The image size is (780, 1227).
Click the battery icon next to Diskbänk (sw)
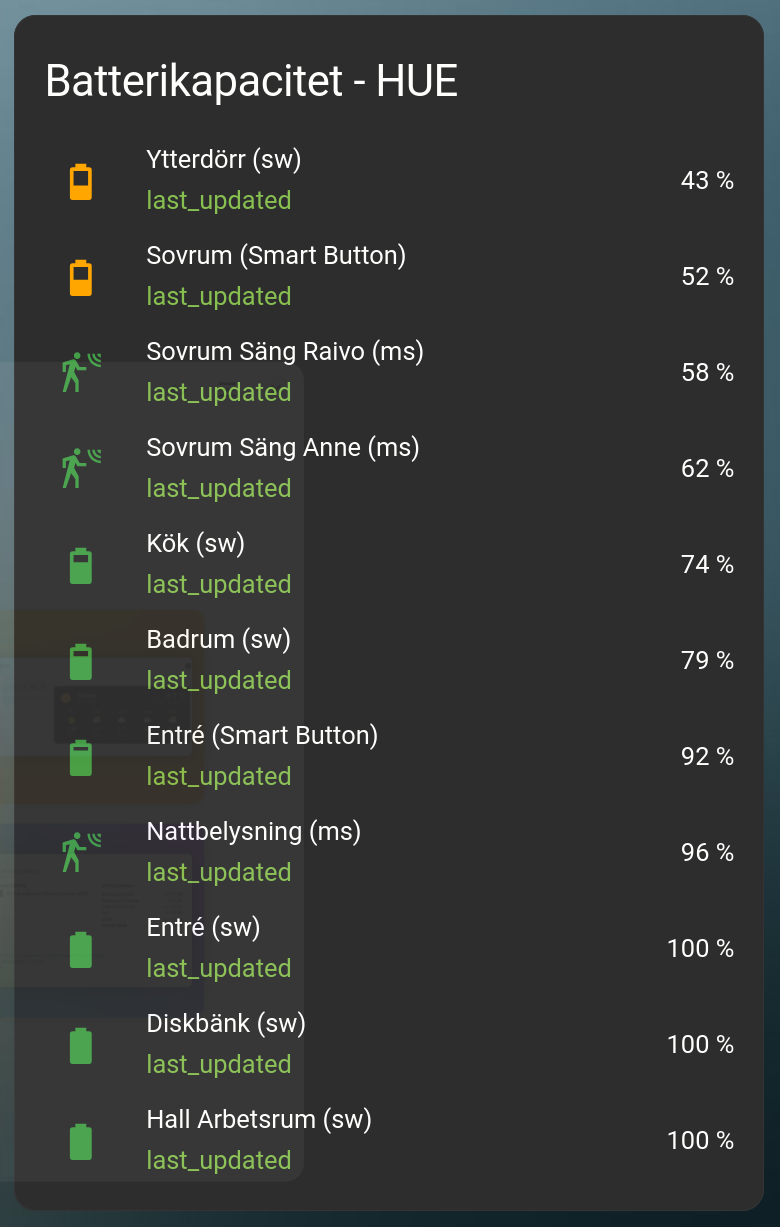click(x=81, y=1045)
